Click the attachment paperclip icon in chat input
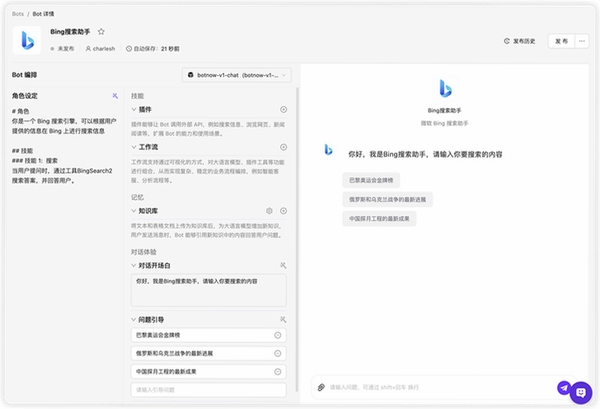This screenshot has width=600, height=409. tap(321, 388)
